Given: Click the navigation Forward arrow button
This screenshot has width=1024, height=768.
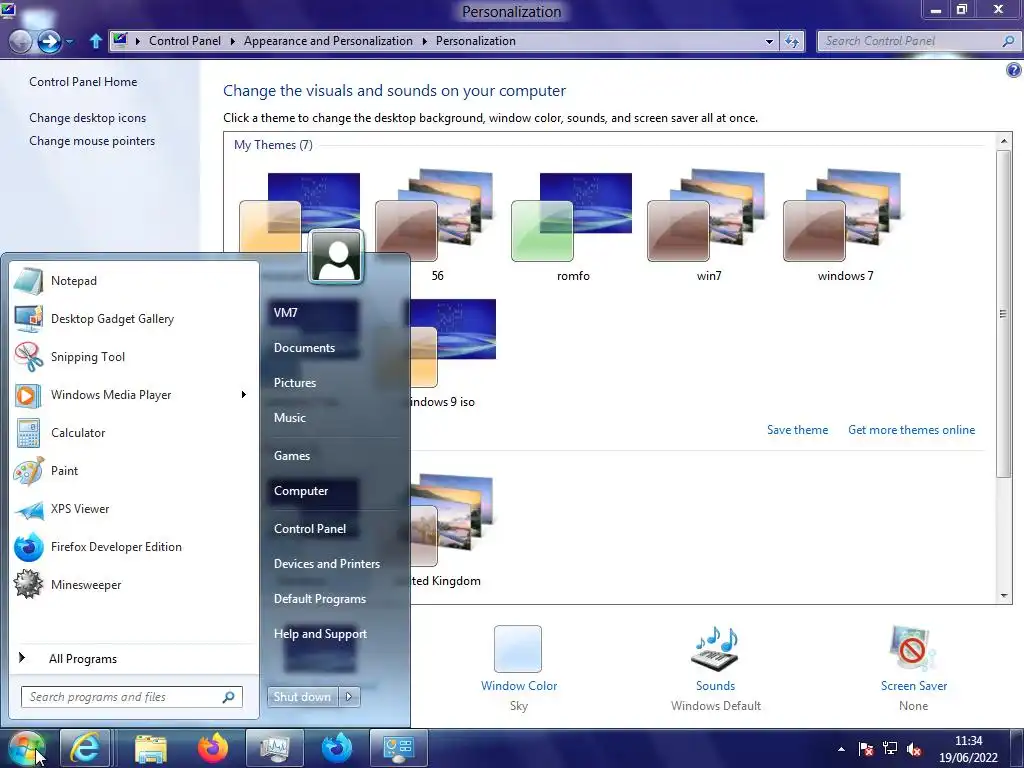Looking at the screenshot, I should 49,41.
